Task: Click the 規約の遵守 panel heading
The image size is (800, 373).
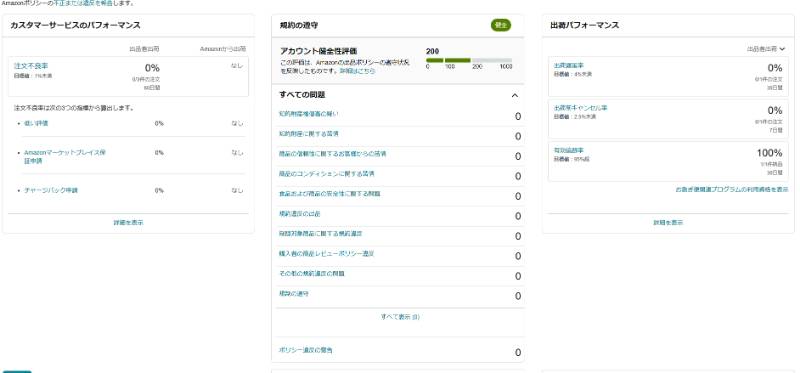Action: (299, 25)
